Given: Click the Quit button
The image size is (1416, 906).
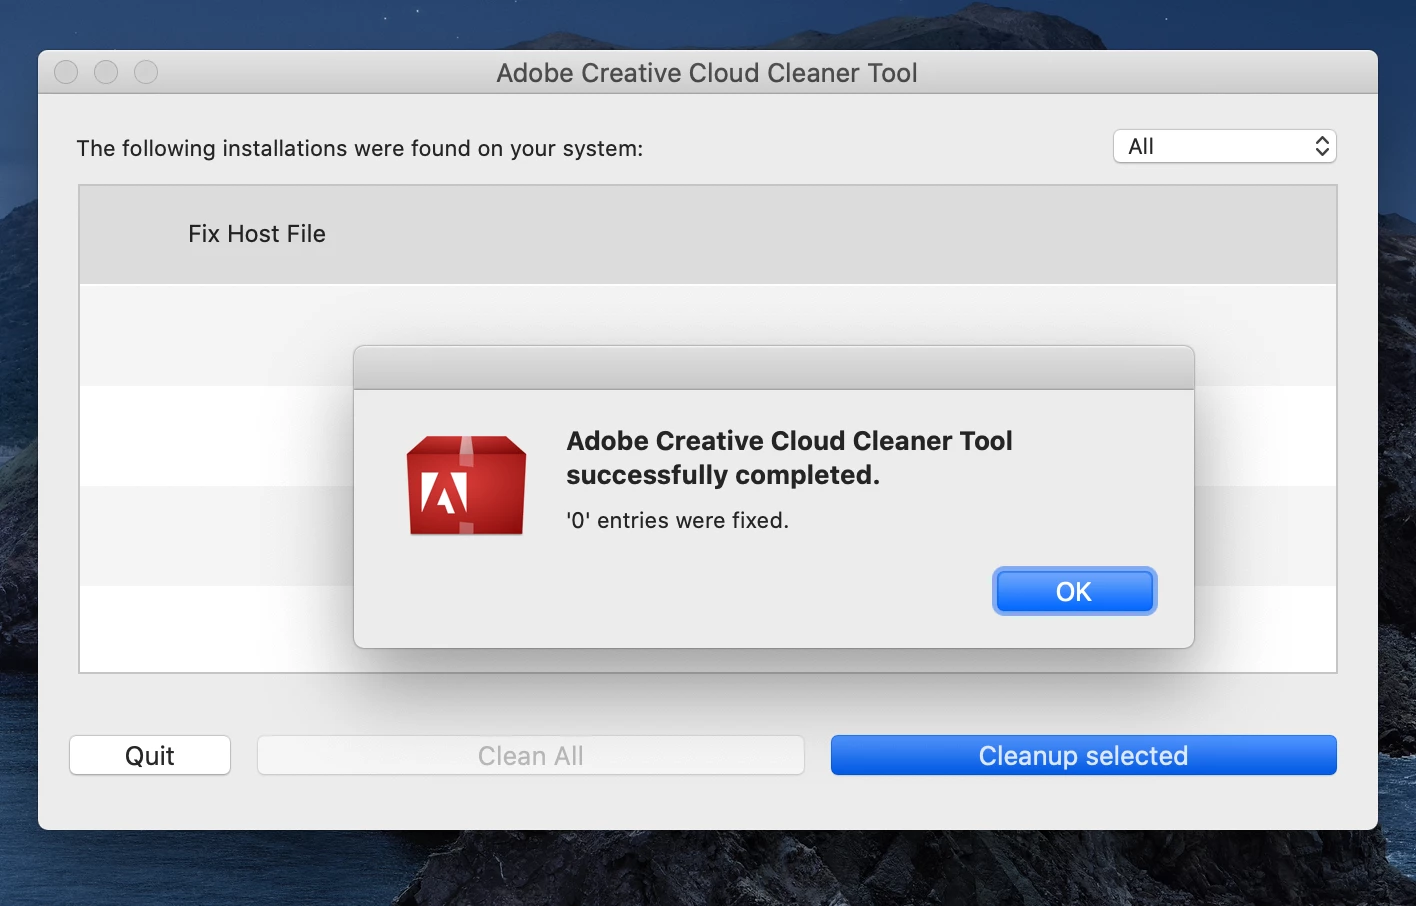Looking at the screenshot, I should tap(150, 755).
